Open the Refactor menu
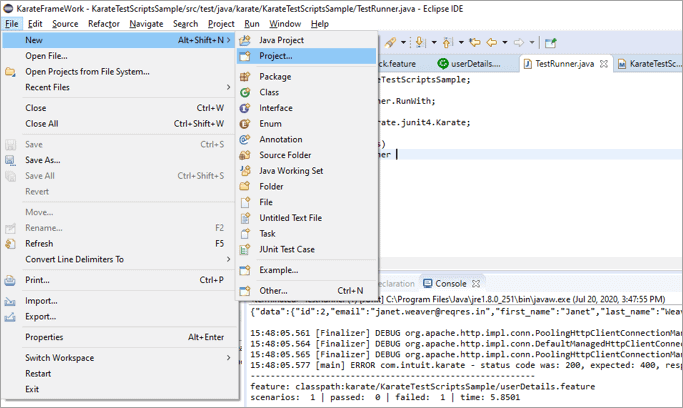The width and height of the screenshot is (683, 408). click(x=104, y=24)
